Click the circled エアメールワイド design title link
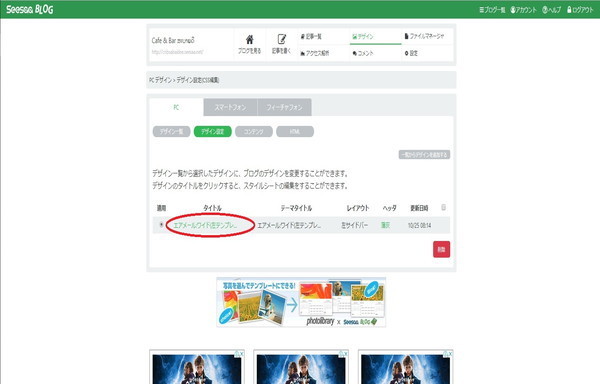 205,226
